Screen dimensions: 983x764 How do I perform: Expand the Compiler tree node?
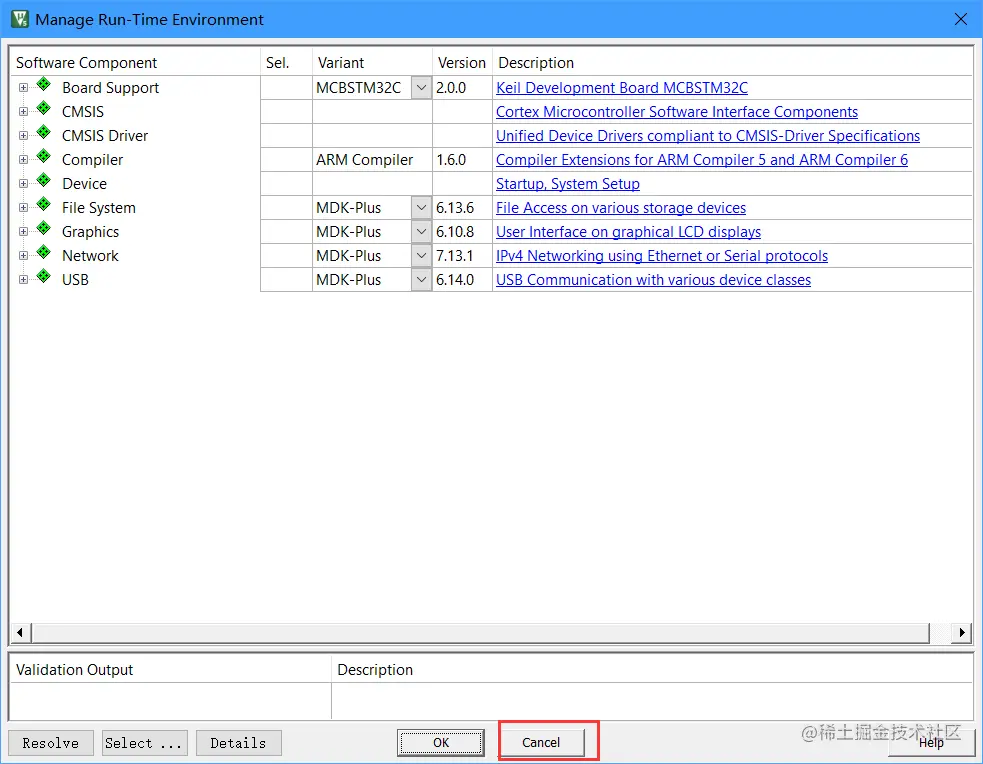[23, 160]
